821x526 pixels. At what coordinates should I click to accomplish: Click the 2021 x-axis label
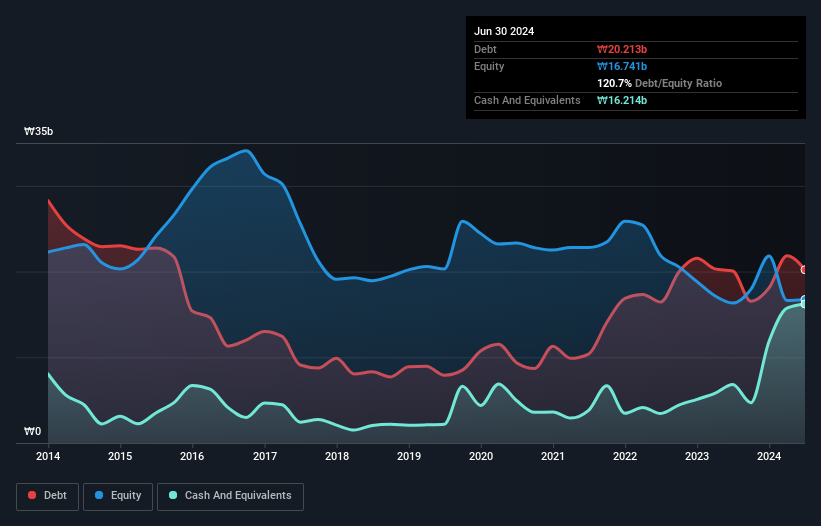point(553,456)
